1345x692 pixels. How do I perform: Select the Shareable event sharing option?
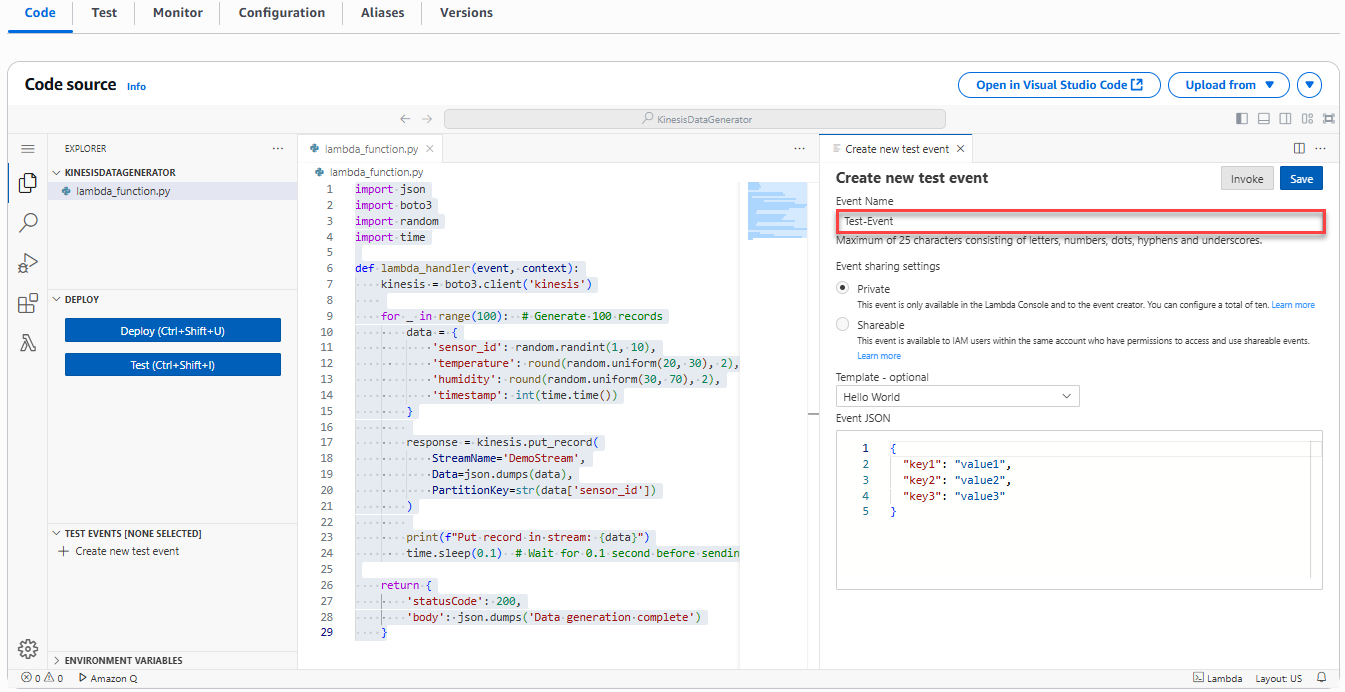point(843,325)
